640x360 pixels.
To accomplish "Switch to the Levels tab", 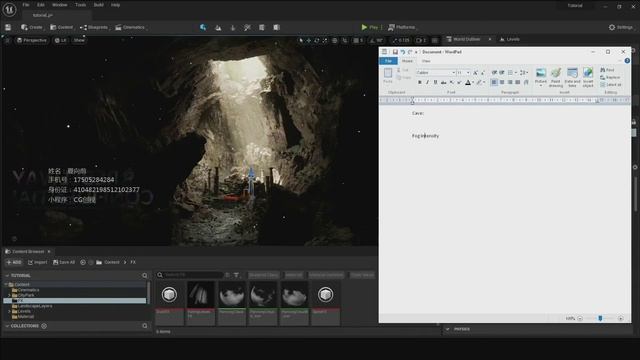I will [510, 39].
